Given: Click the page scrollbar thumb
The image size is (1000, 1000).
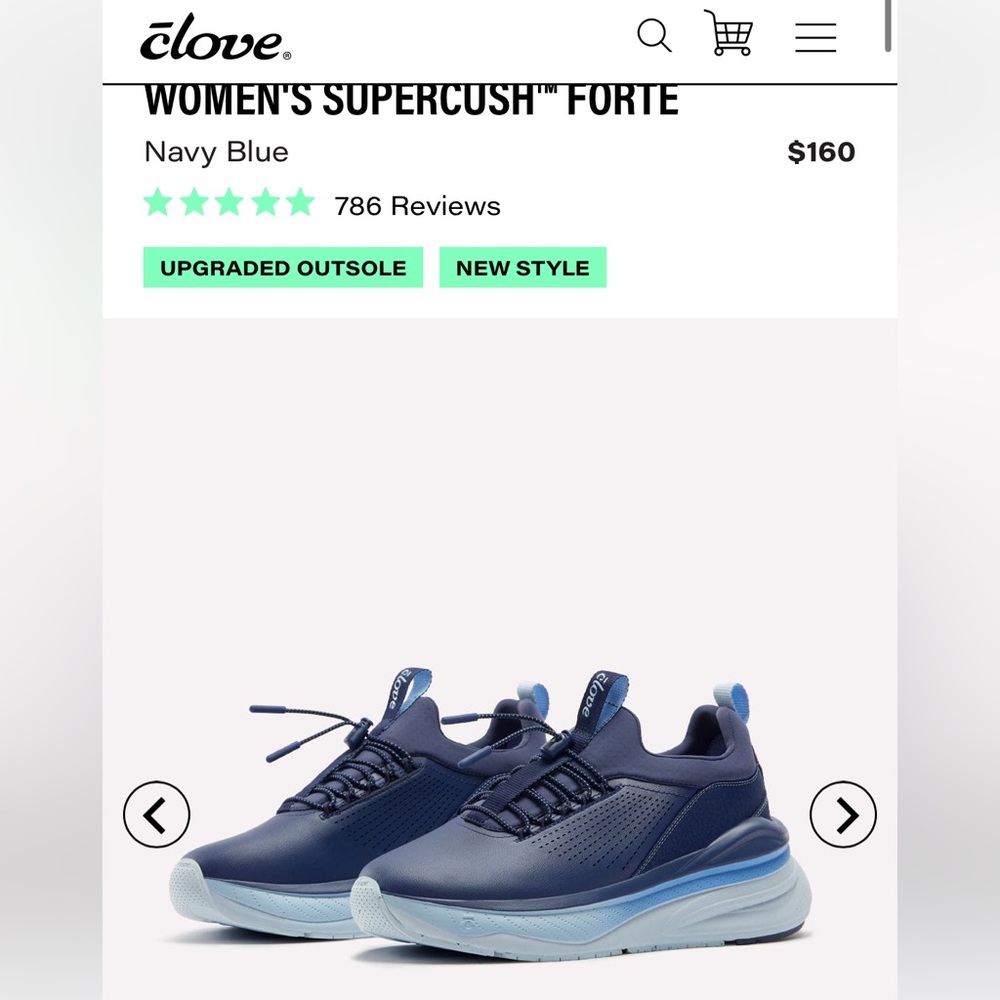Looking at the screenshot, I should click(x=887, y=26).
